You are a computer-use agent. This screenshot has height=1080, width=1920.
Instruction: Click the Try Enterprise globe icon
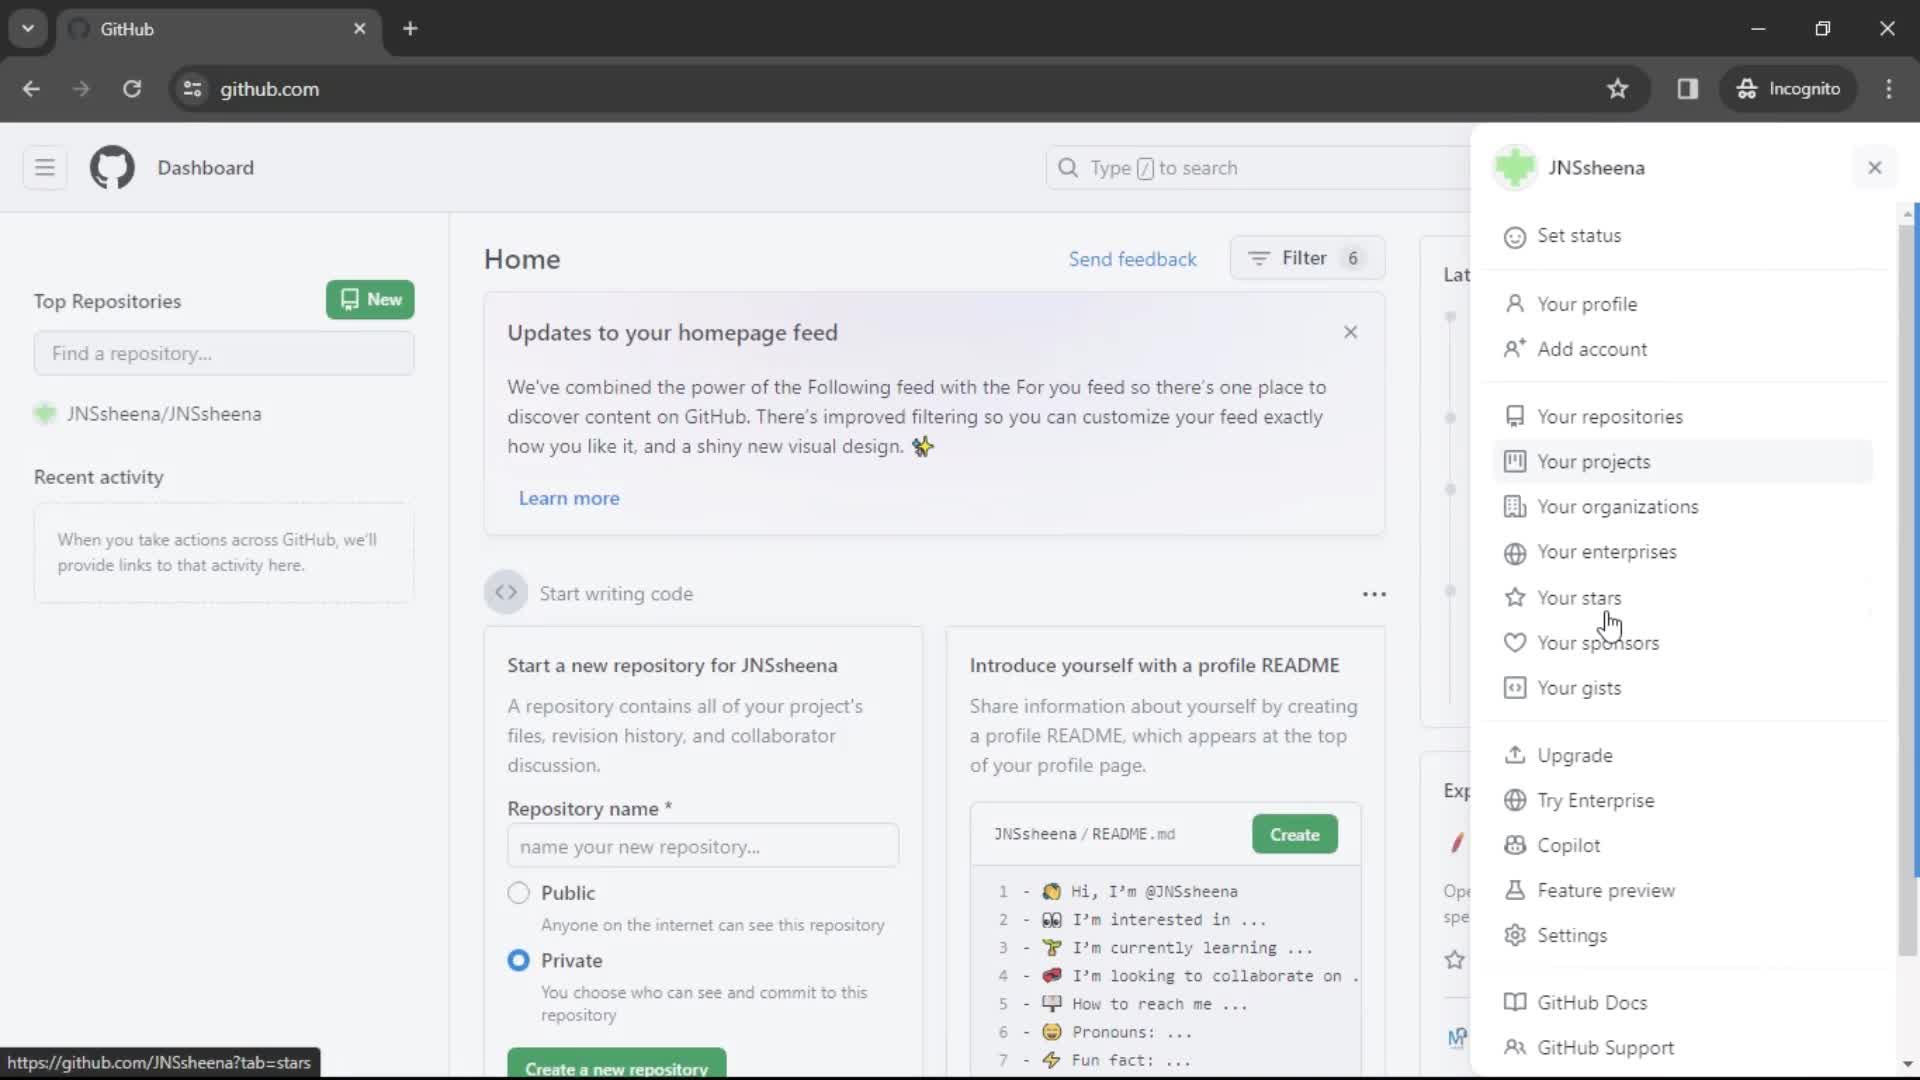coord(1515,800)
